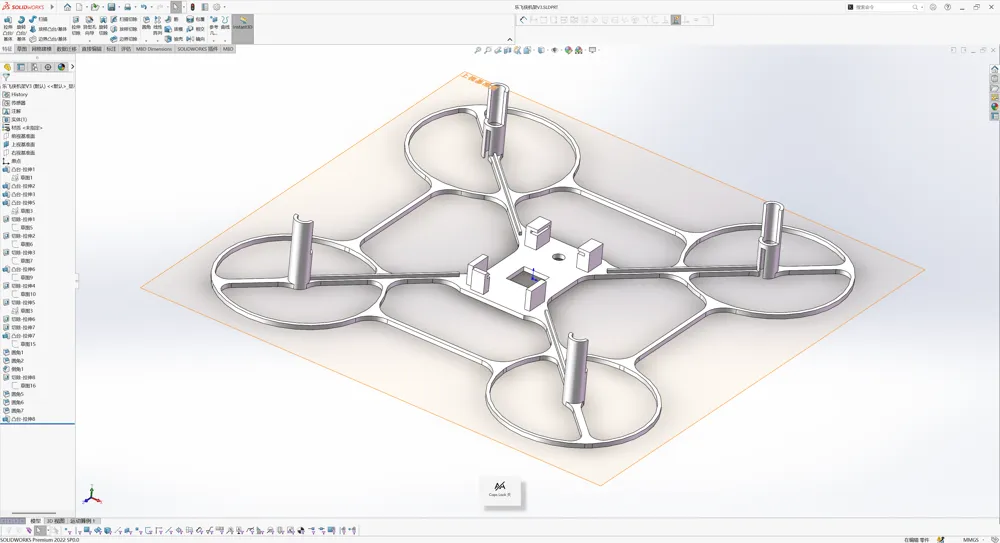Toggle the filter solid bodies selection filter
This screenshot has height=543, width=1000.
coord(107,530)
